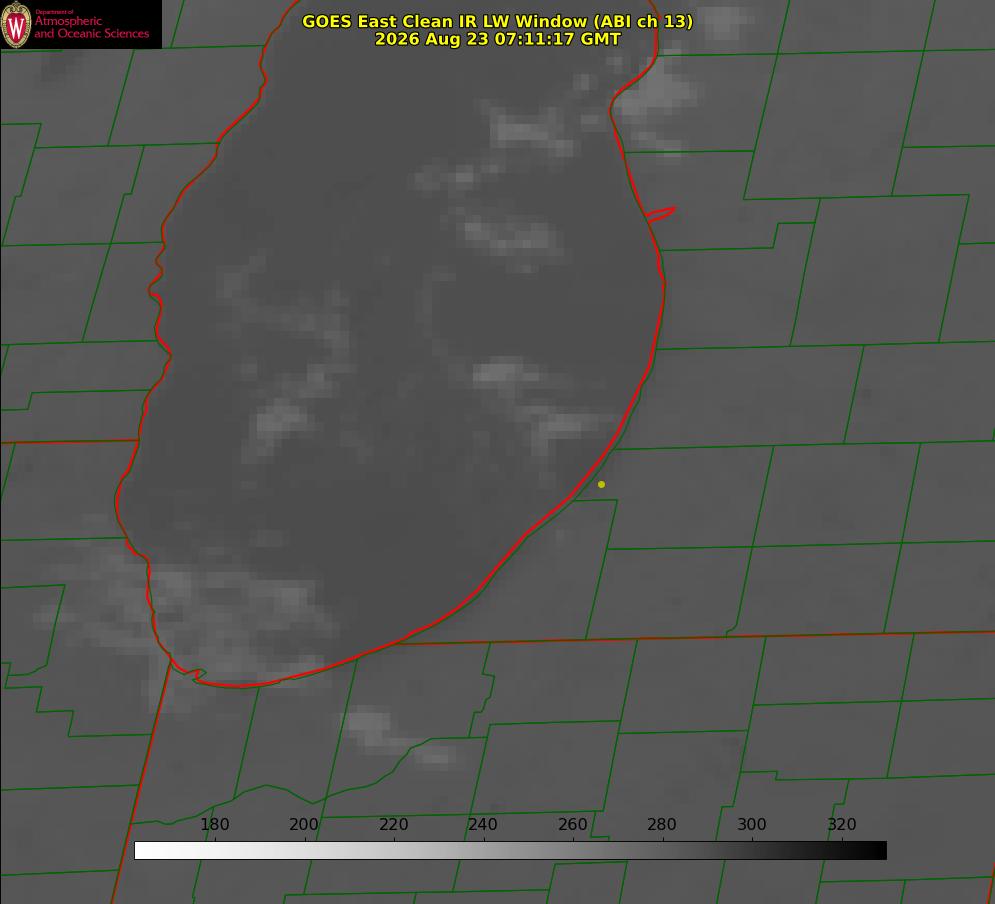Click the GOES East Clean IR title
995x904 pixels.
click(497, 21)
